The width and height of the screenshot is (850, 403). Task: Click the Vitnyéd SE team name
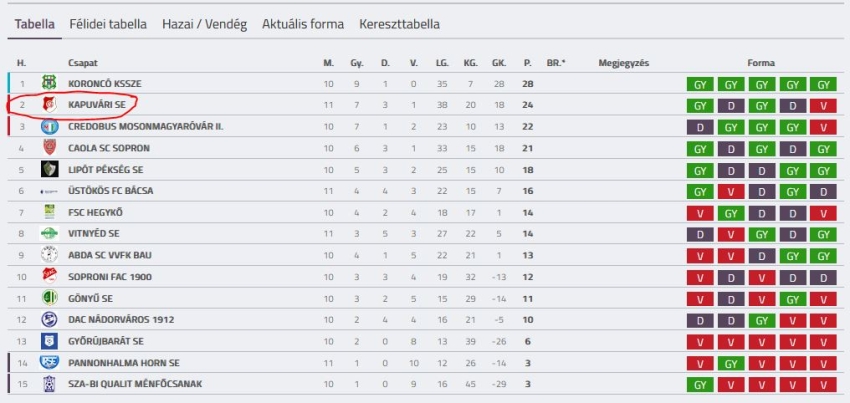96,234
